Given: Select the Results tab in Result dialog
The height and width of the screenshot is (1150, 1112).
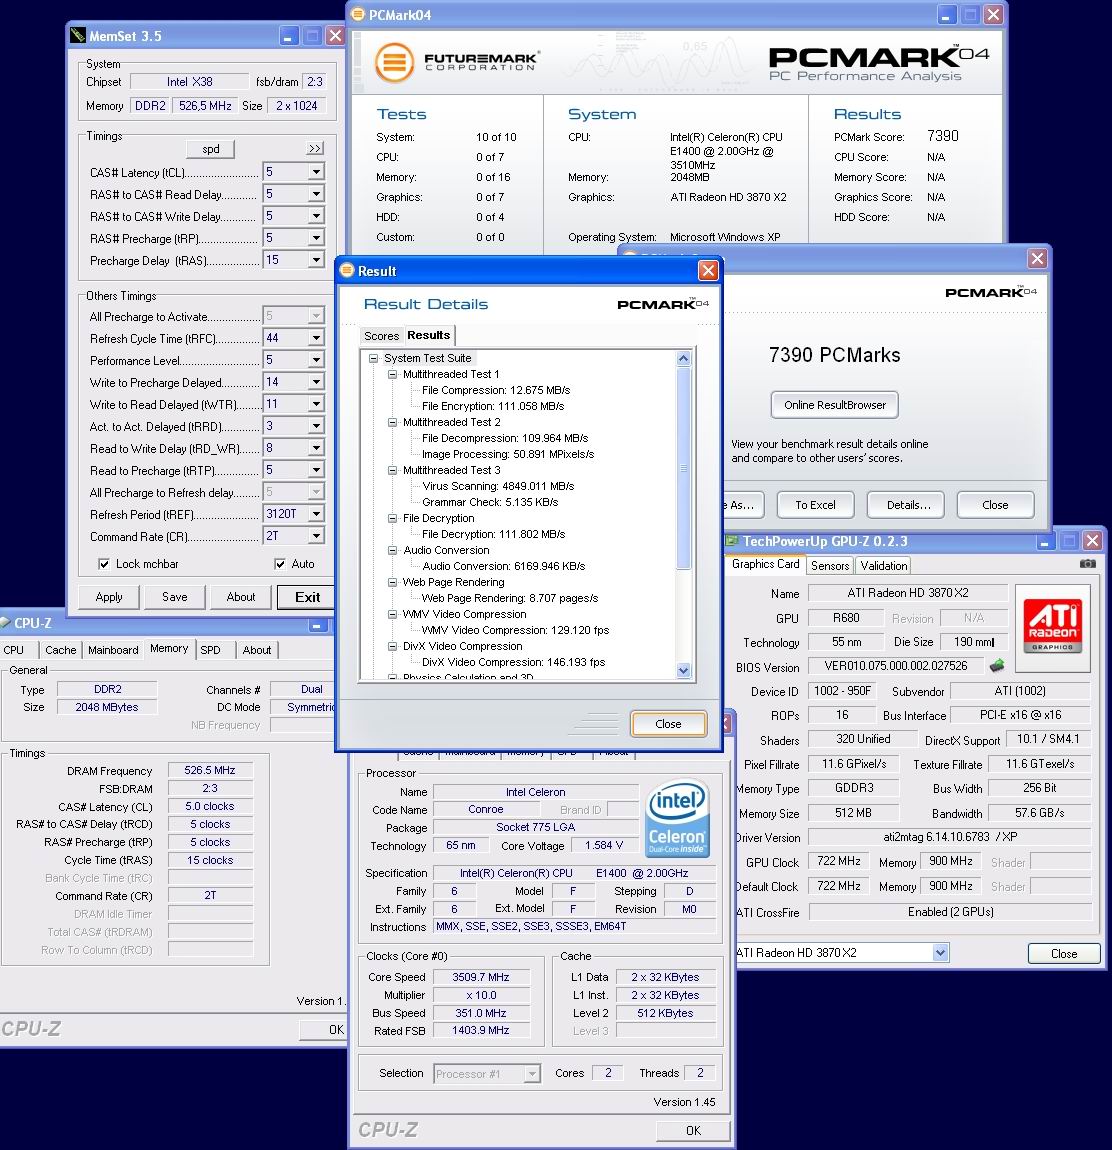Looking at the screenshot, I should 428,335.
